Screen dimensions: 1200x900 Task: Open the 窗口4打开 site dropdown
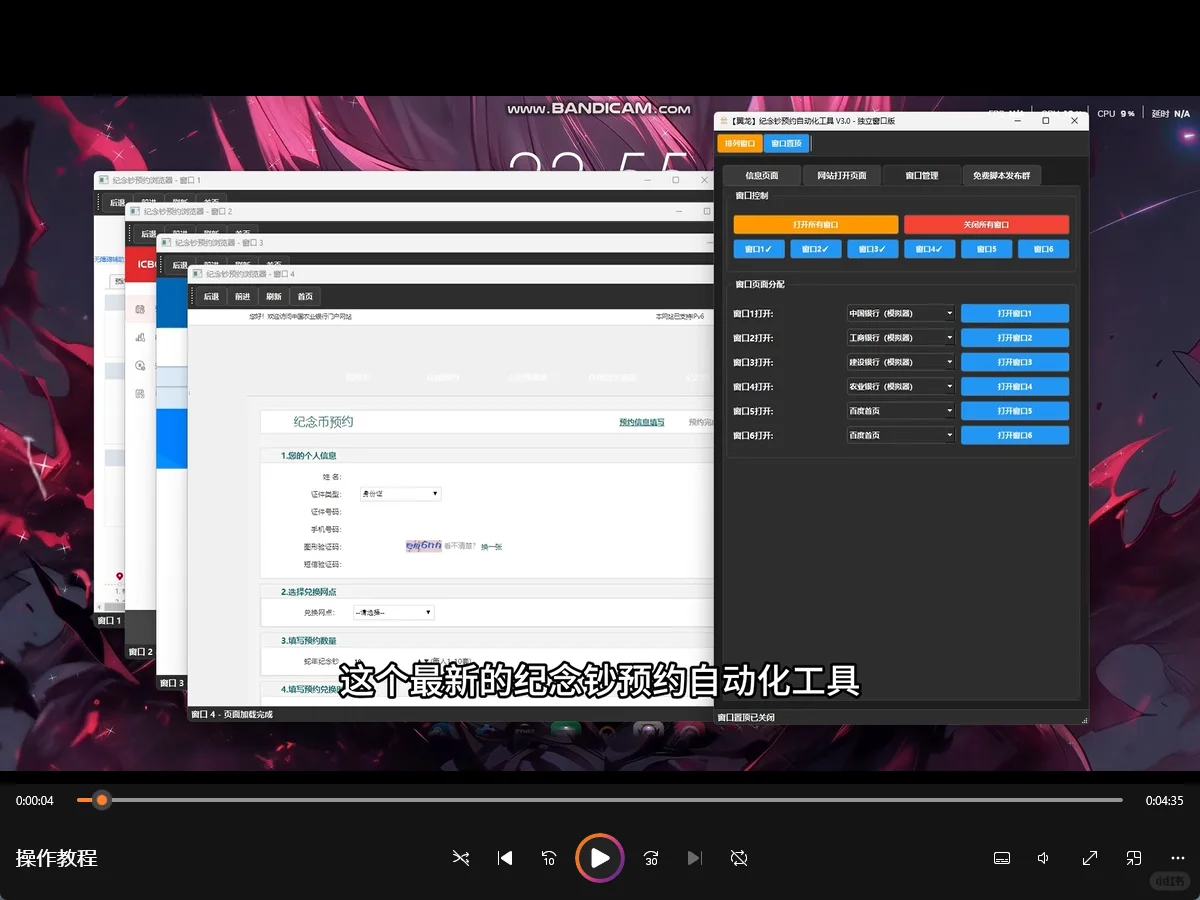pyautogui.click(x=900, y=386)
